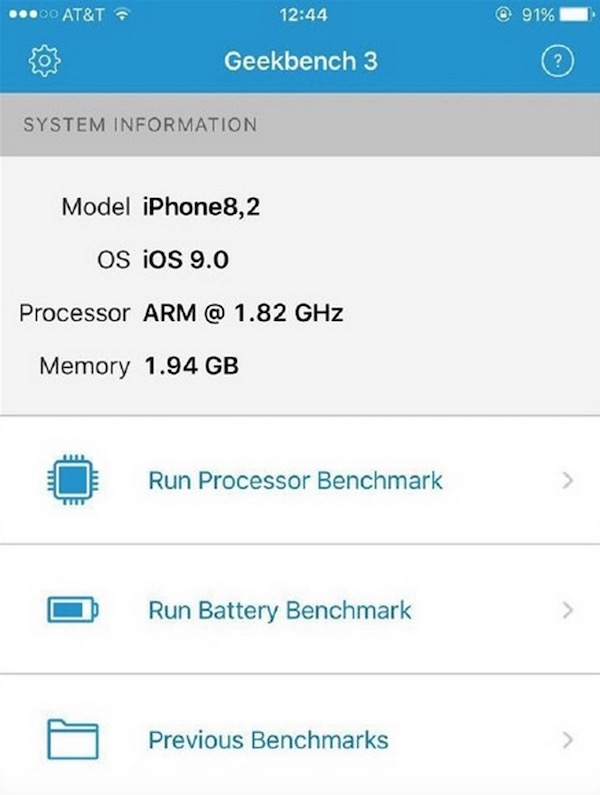
Task: Tap the processor chip icon
Action: (73, 480)
